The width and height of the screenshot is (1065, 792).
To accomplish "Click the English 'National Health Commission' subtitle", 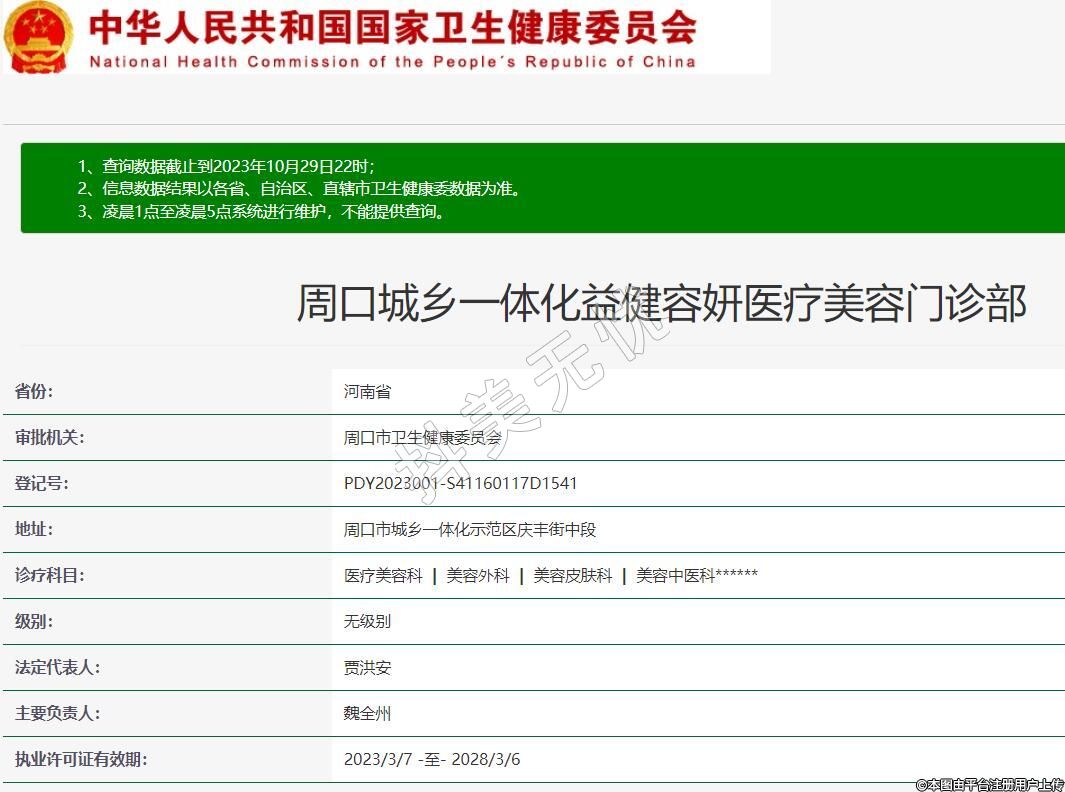I will pyautogui.click(x=392, y=61).
